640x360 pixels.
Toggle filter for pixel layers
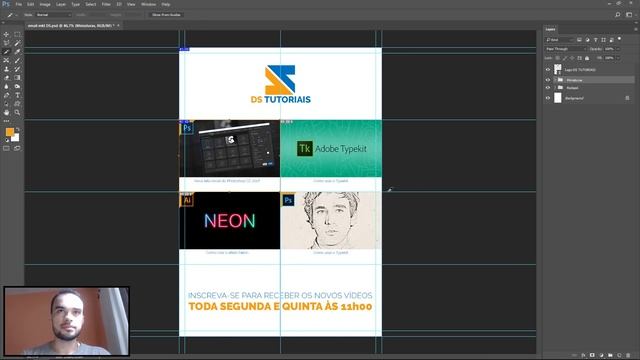click(579, 40)
